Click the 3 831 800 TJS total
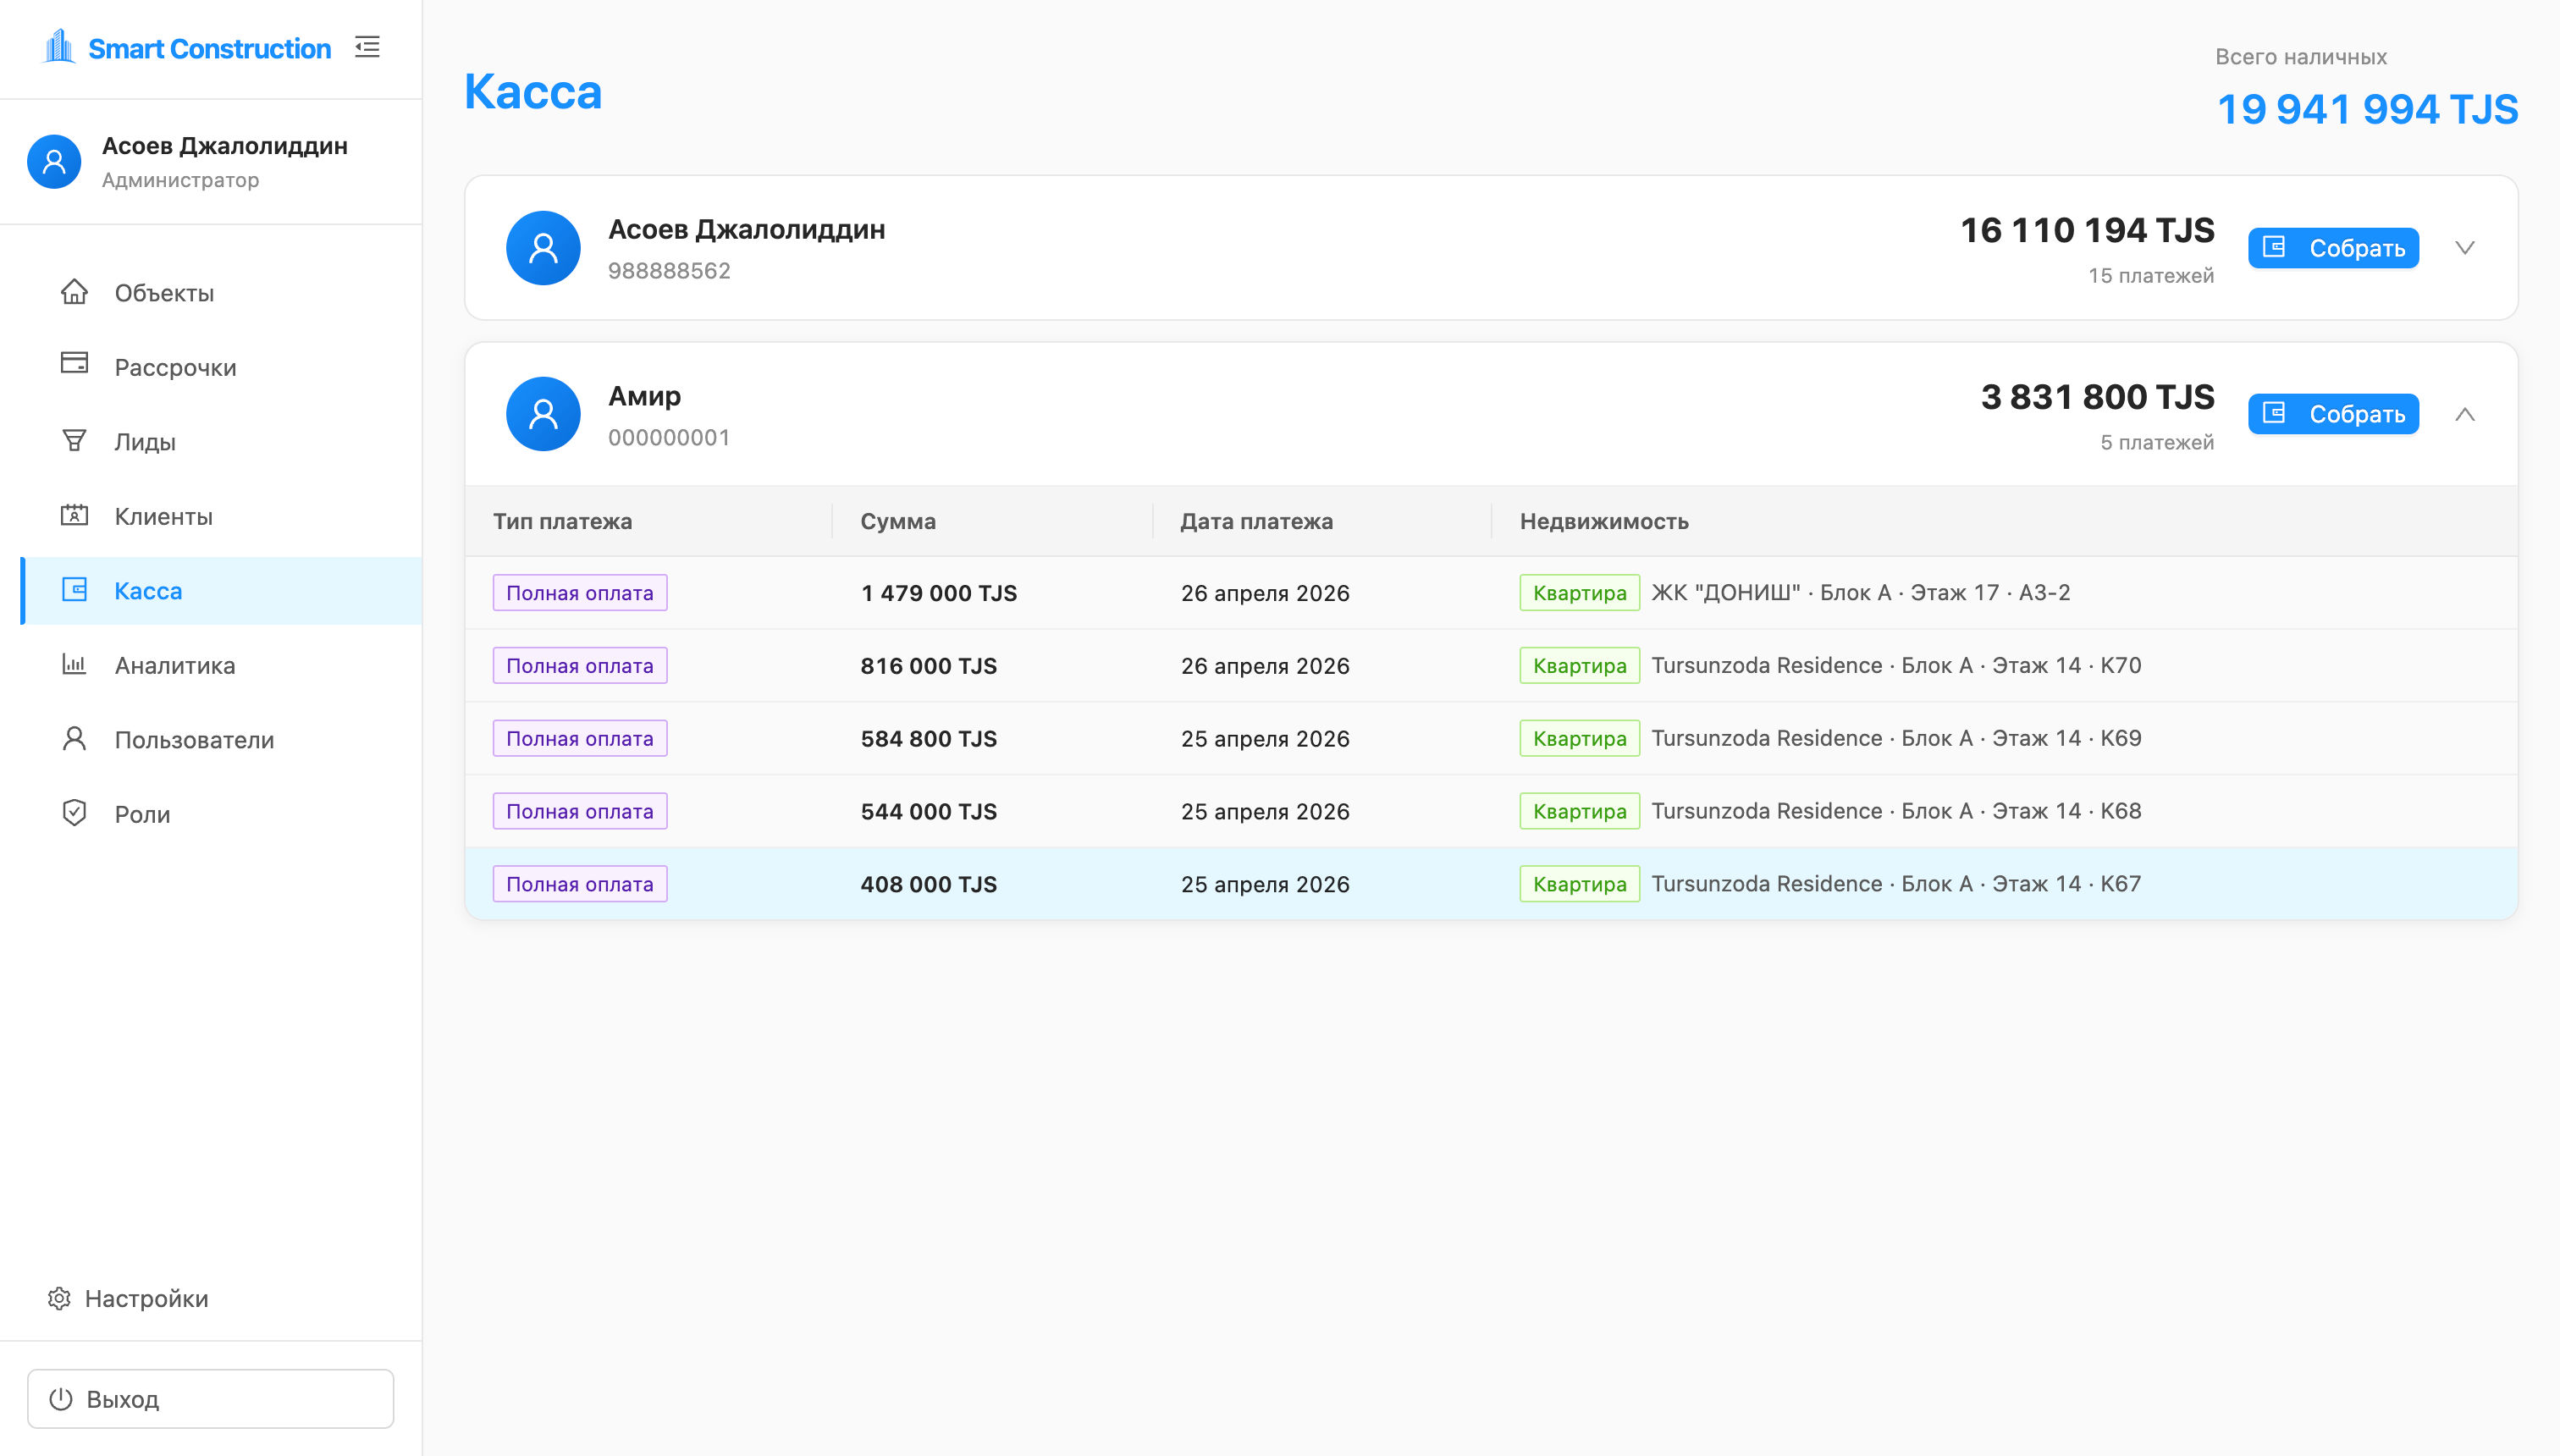Screen dimensions: 2560x1456 (2097, 397)
